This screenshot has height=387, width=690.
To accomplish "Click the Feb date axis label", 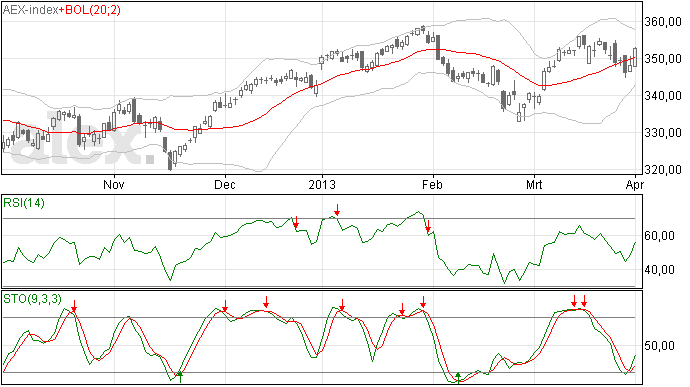I will [432, 184].
